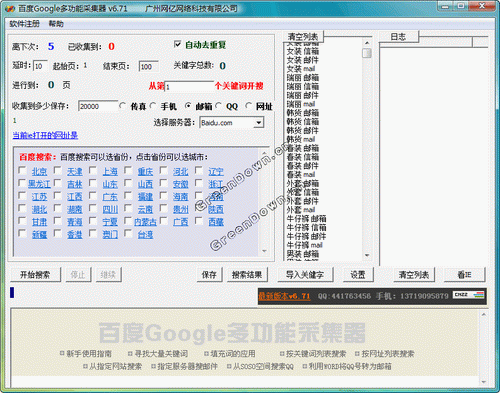Check the 北京 province checkbox

23,171
